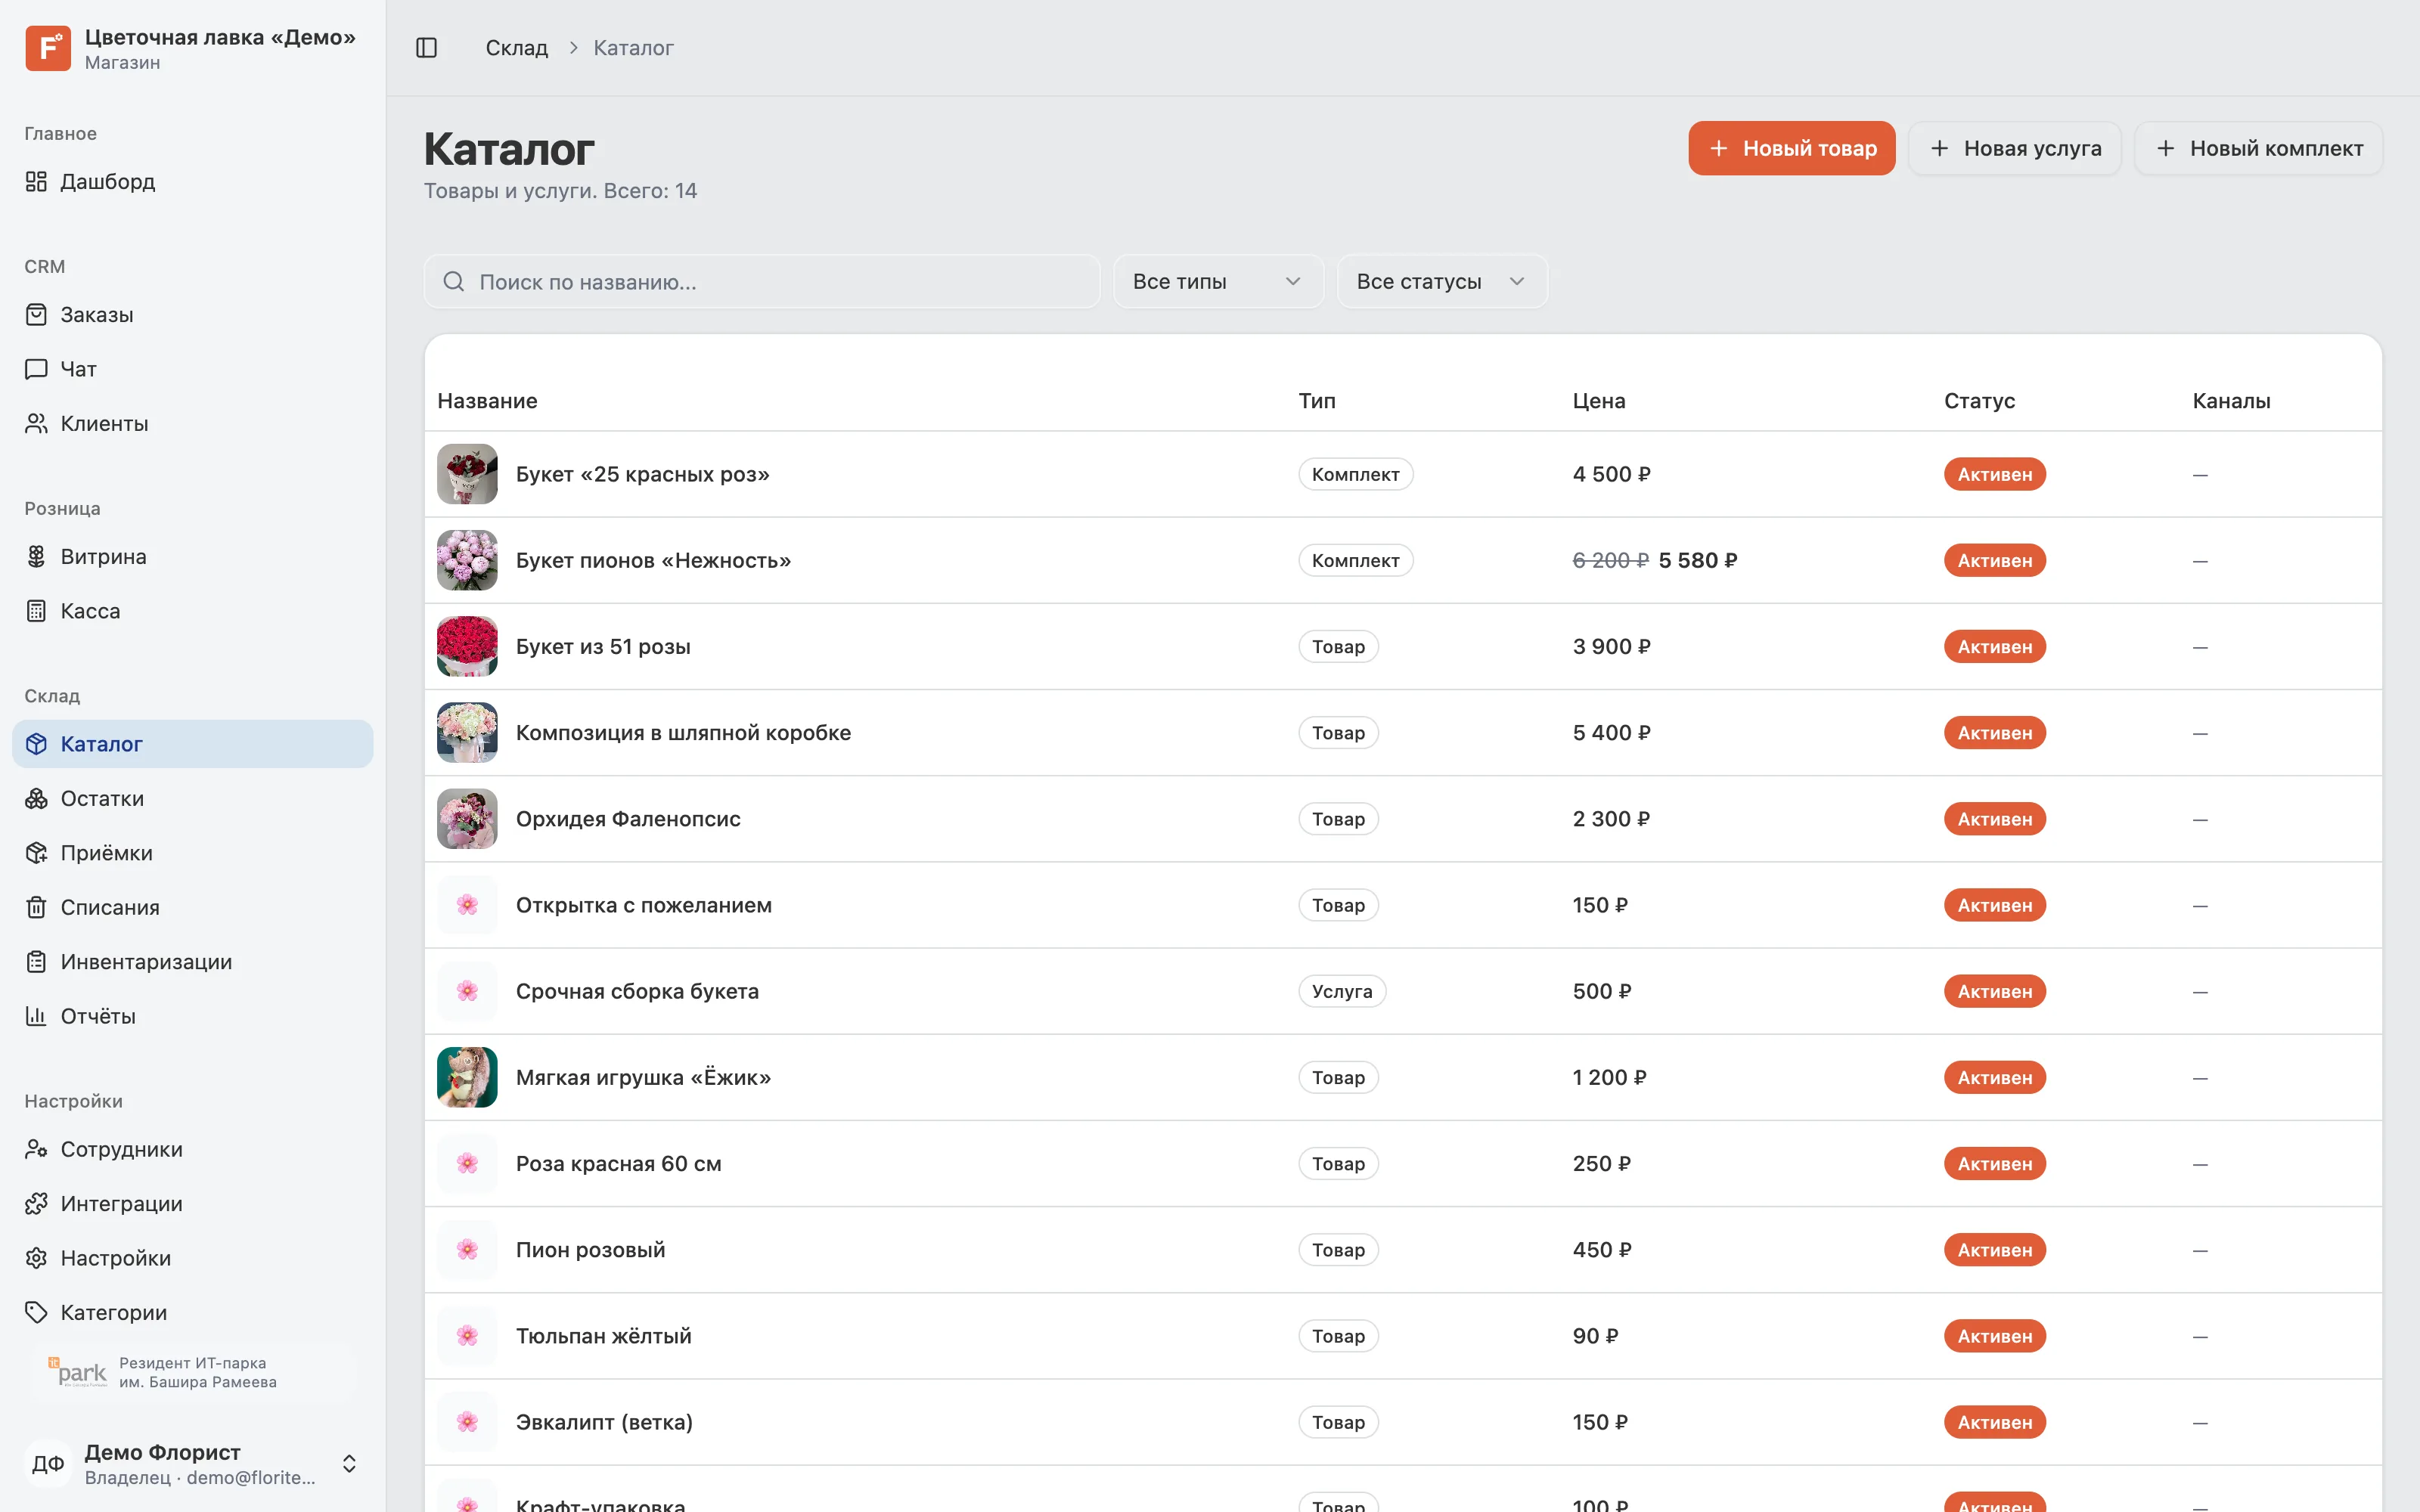Click placeholder flower icon for Открытка с пожеланием
Screen dimensions: 2420x1512
[467, 905]
